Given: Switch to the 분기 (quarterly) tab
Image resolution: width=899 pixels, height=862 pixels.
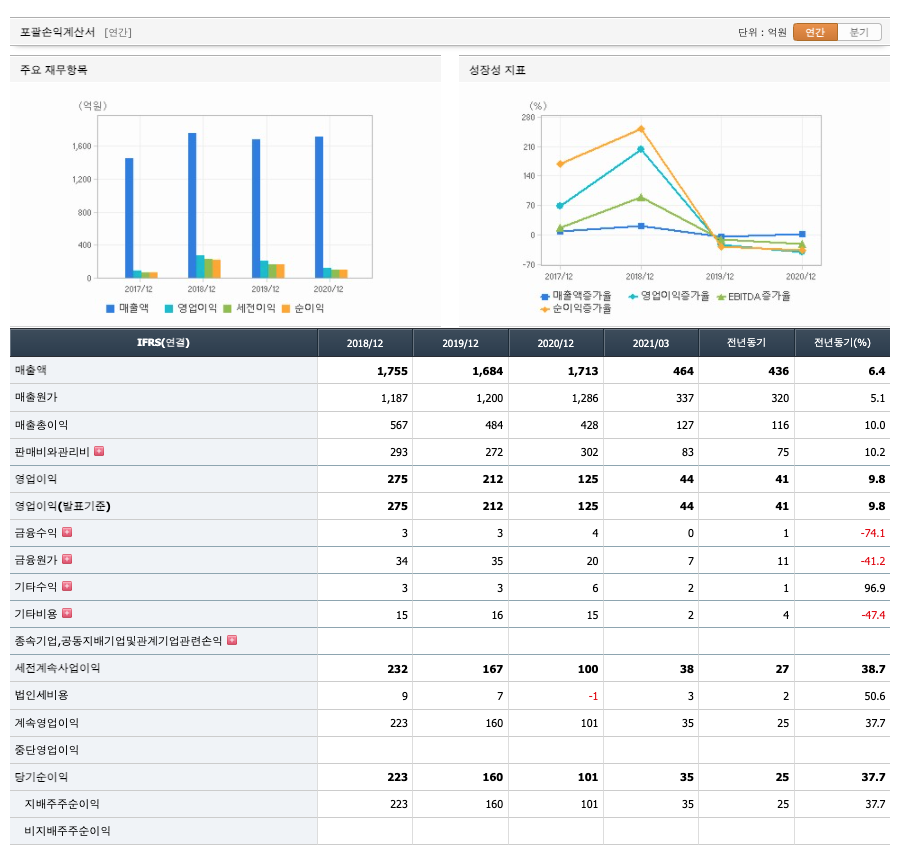Looking at the screenshot, I should [859, 32].
